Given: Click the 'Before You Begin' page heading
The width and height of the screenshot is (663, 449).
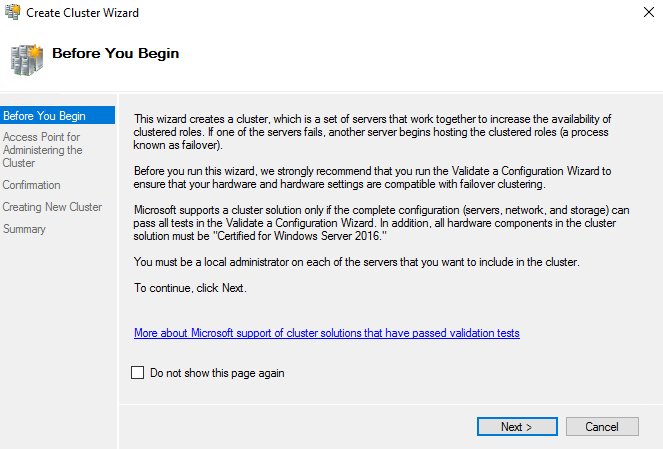Looking at the screenshot, I should point(115,53).
